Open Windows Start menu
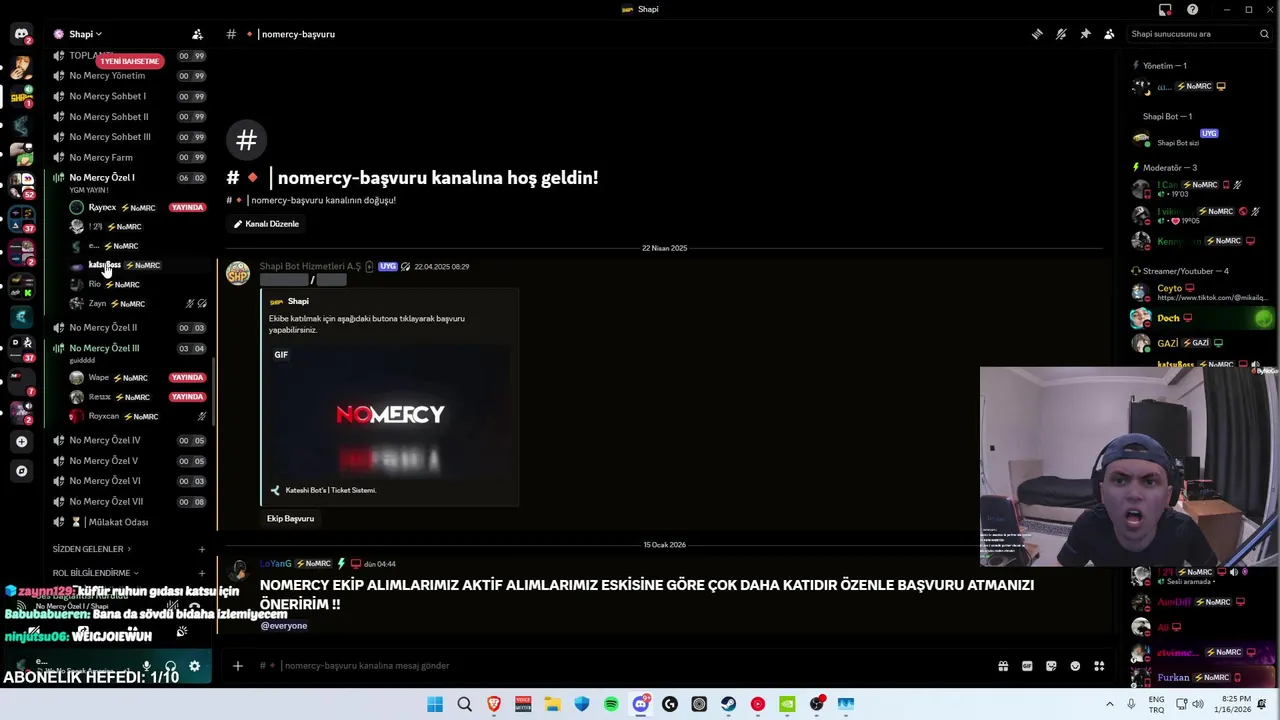The width and height of the screenshot is (1280, 720). pyautogui.click(x=435, y=704)
